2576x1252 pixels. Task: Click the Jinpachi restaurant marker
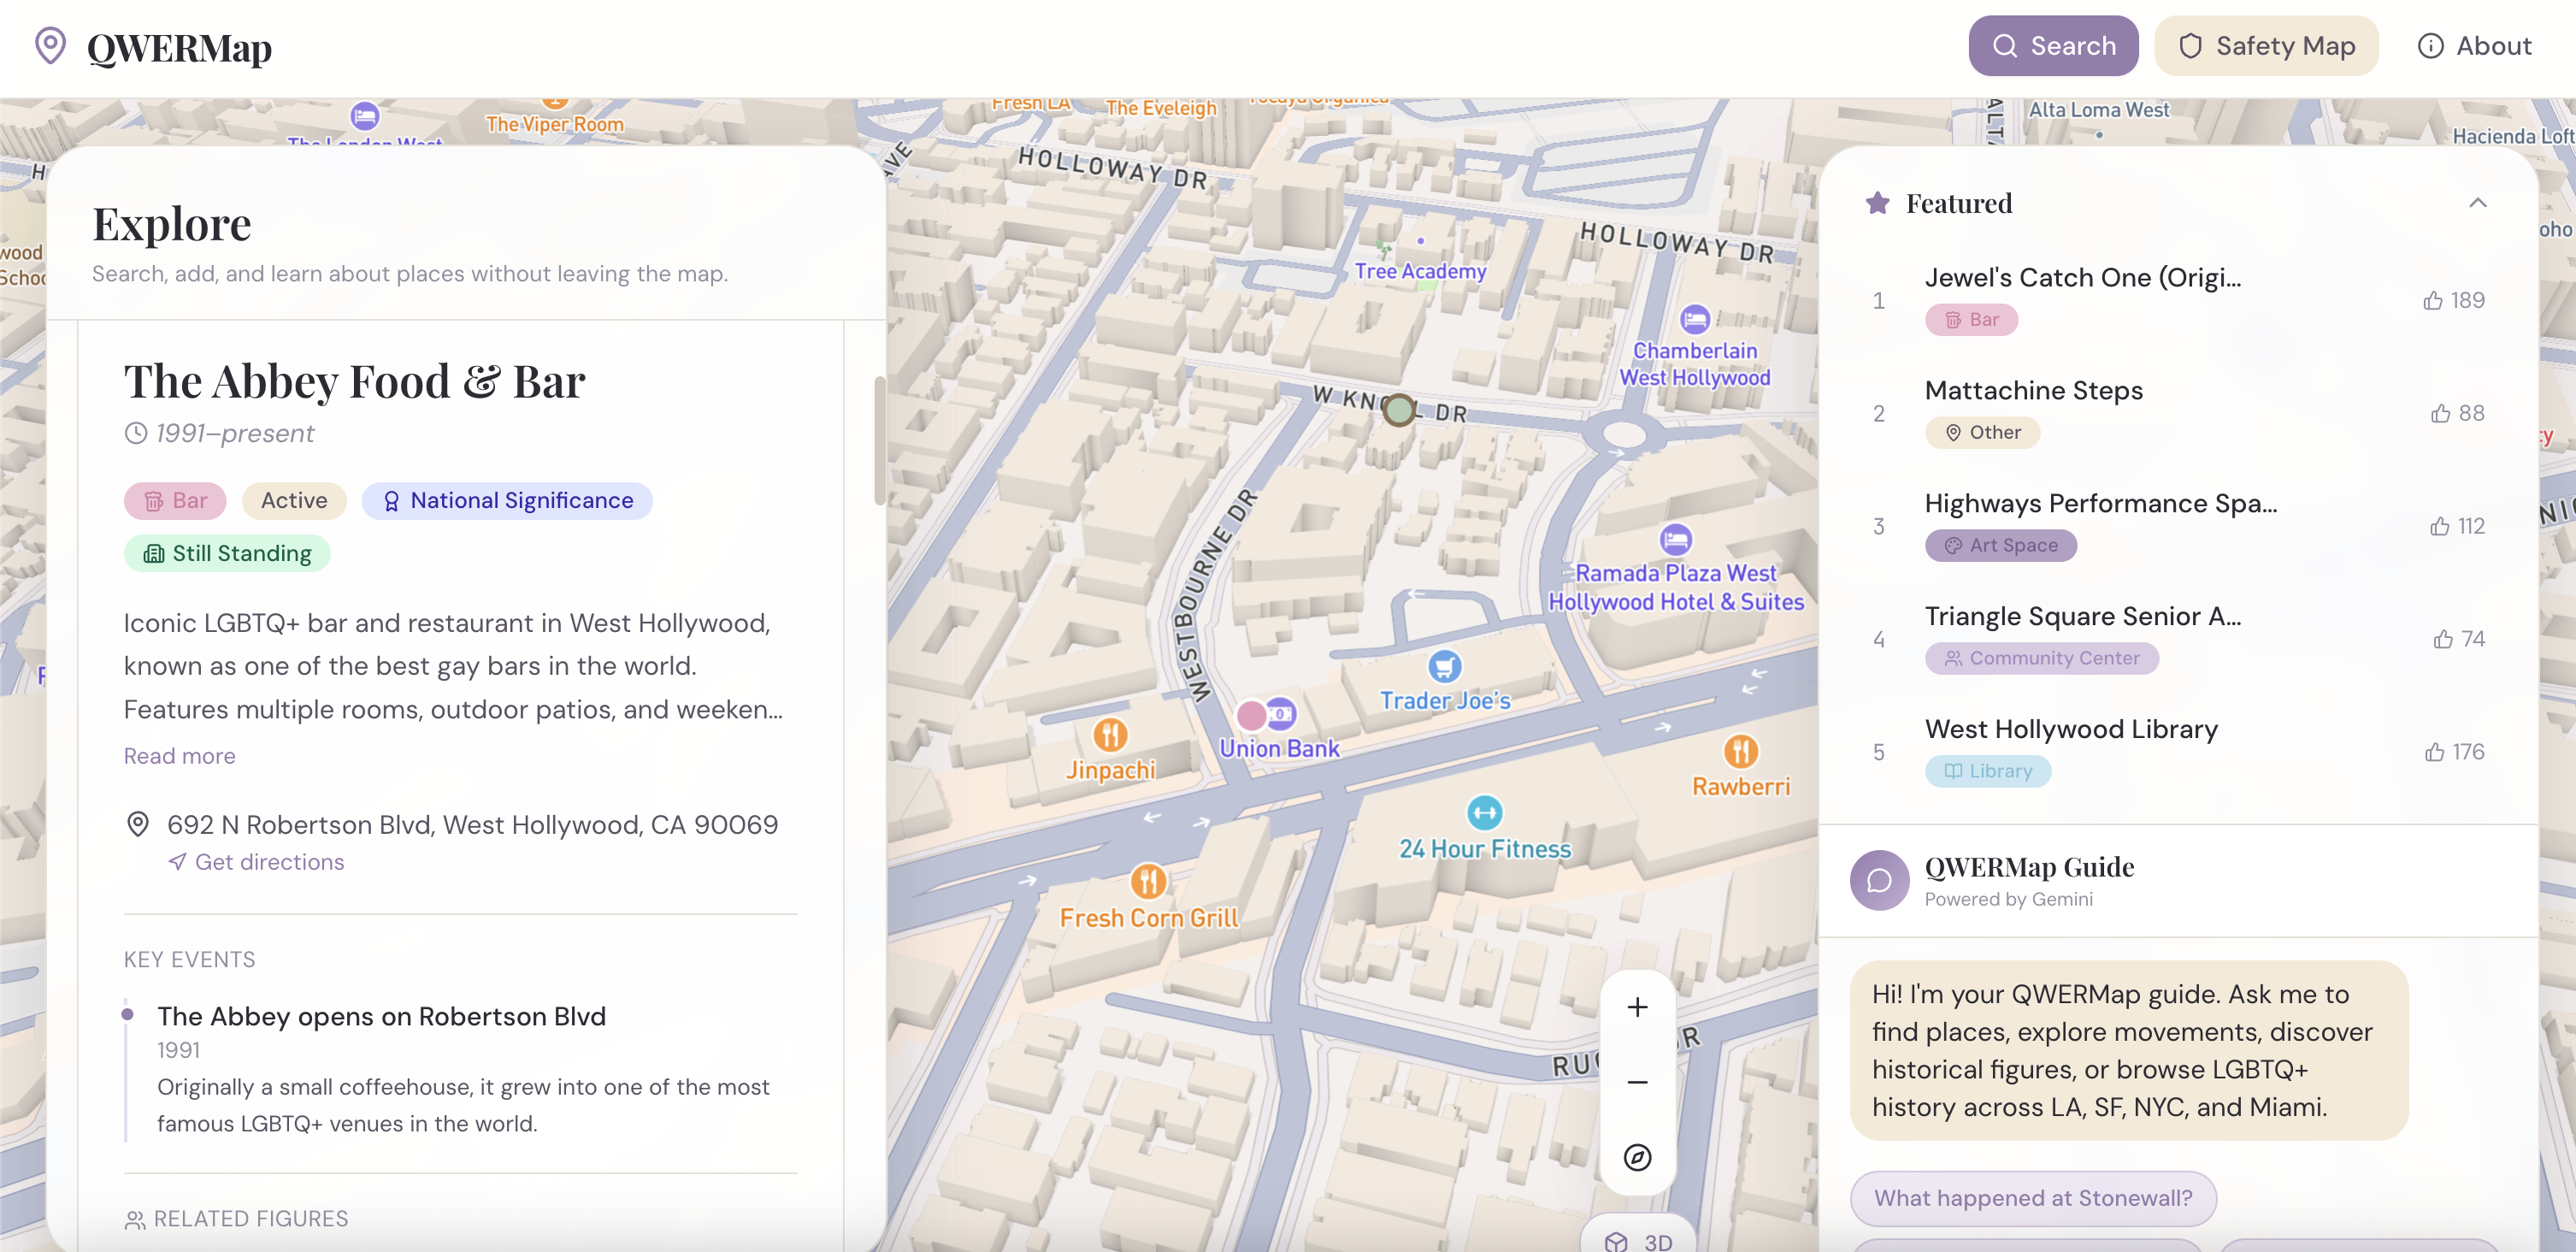click(x=1110, y=735)
